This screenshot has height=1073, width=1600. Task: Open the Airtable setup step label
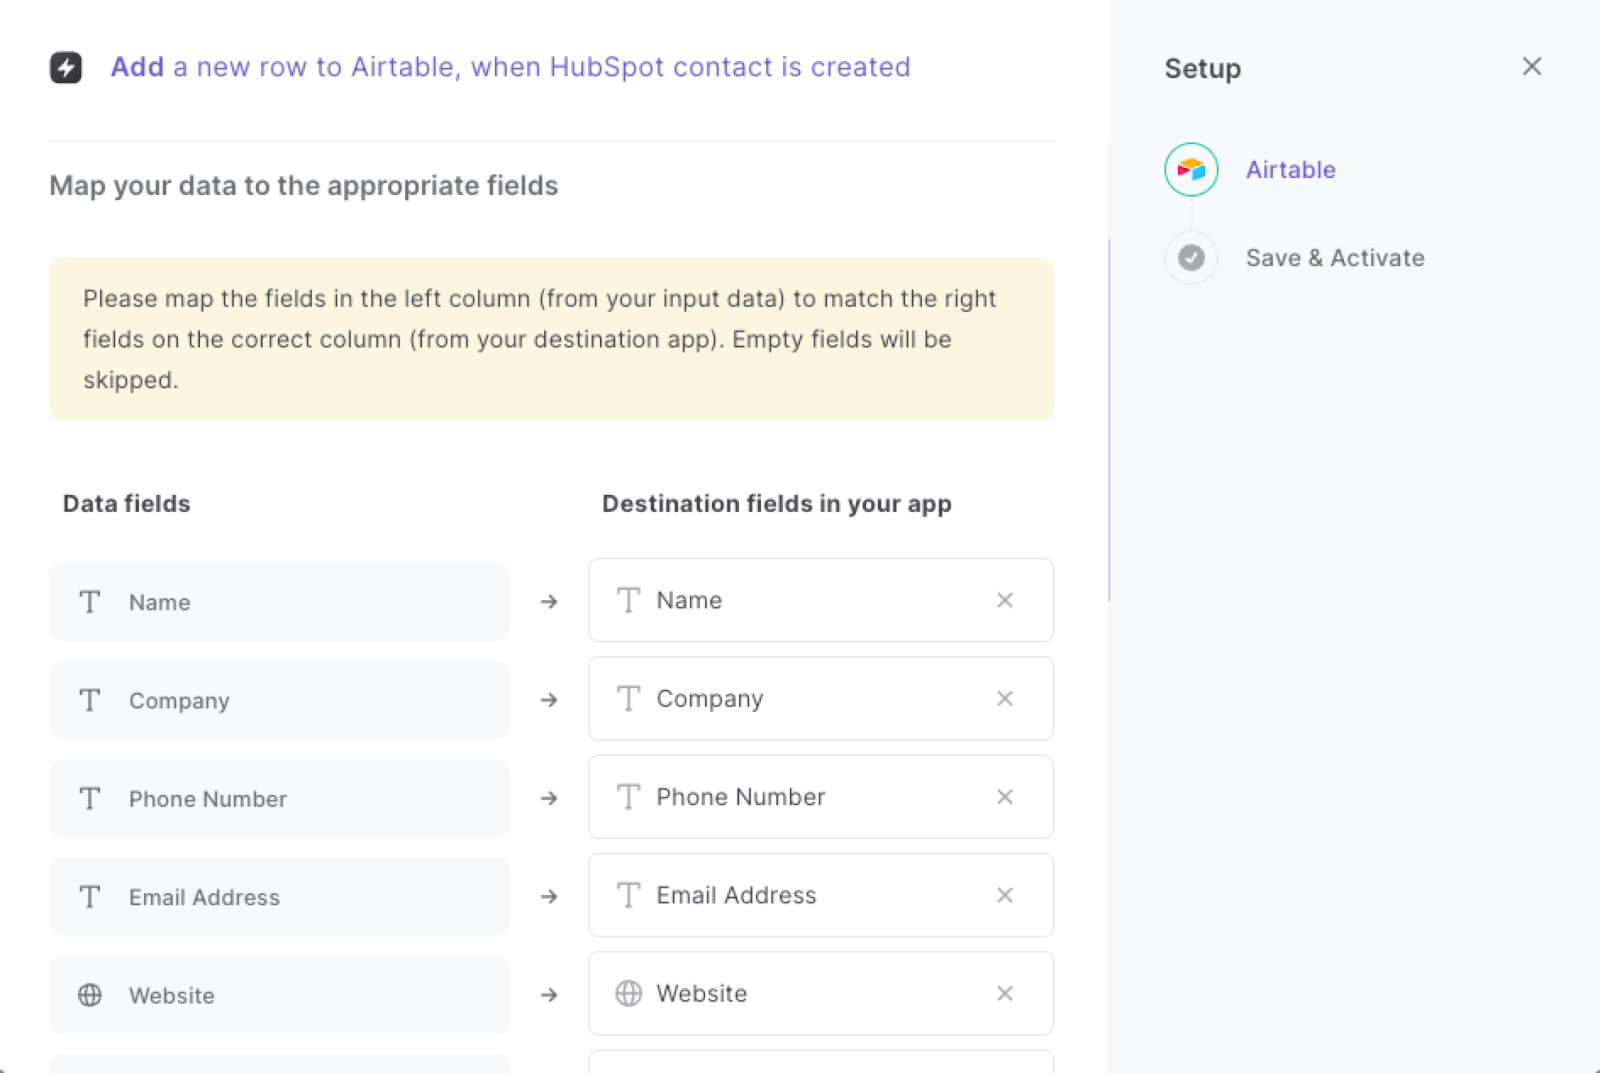coord(1290,169)
